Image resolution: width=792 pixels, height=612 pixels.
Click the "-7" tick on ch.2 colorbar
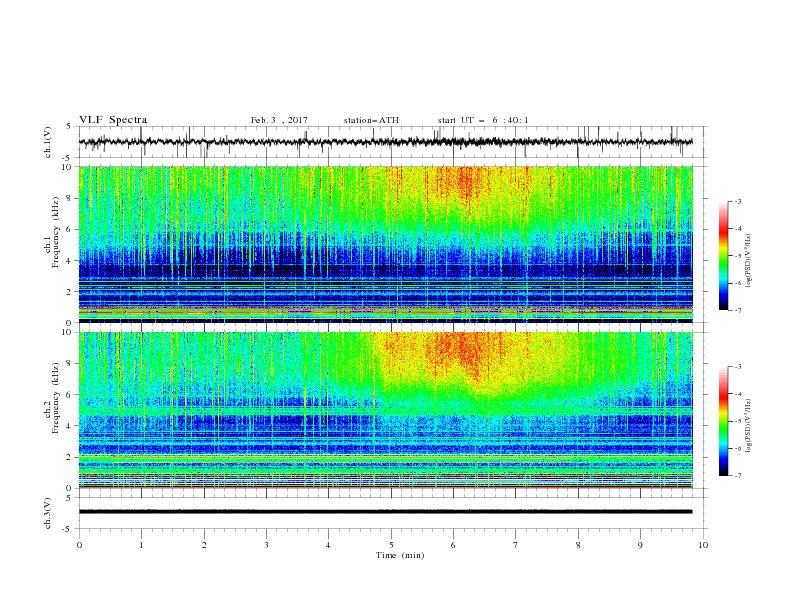pyautogui.click(x=737, y=476)
